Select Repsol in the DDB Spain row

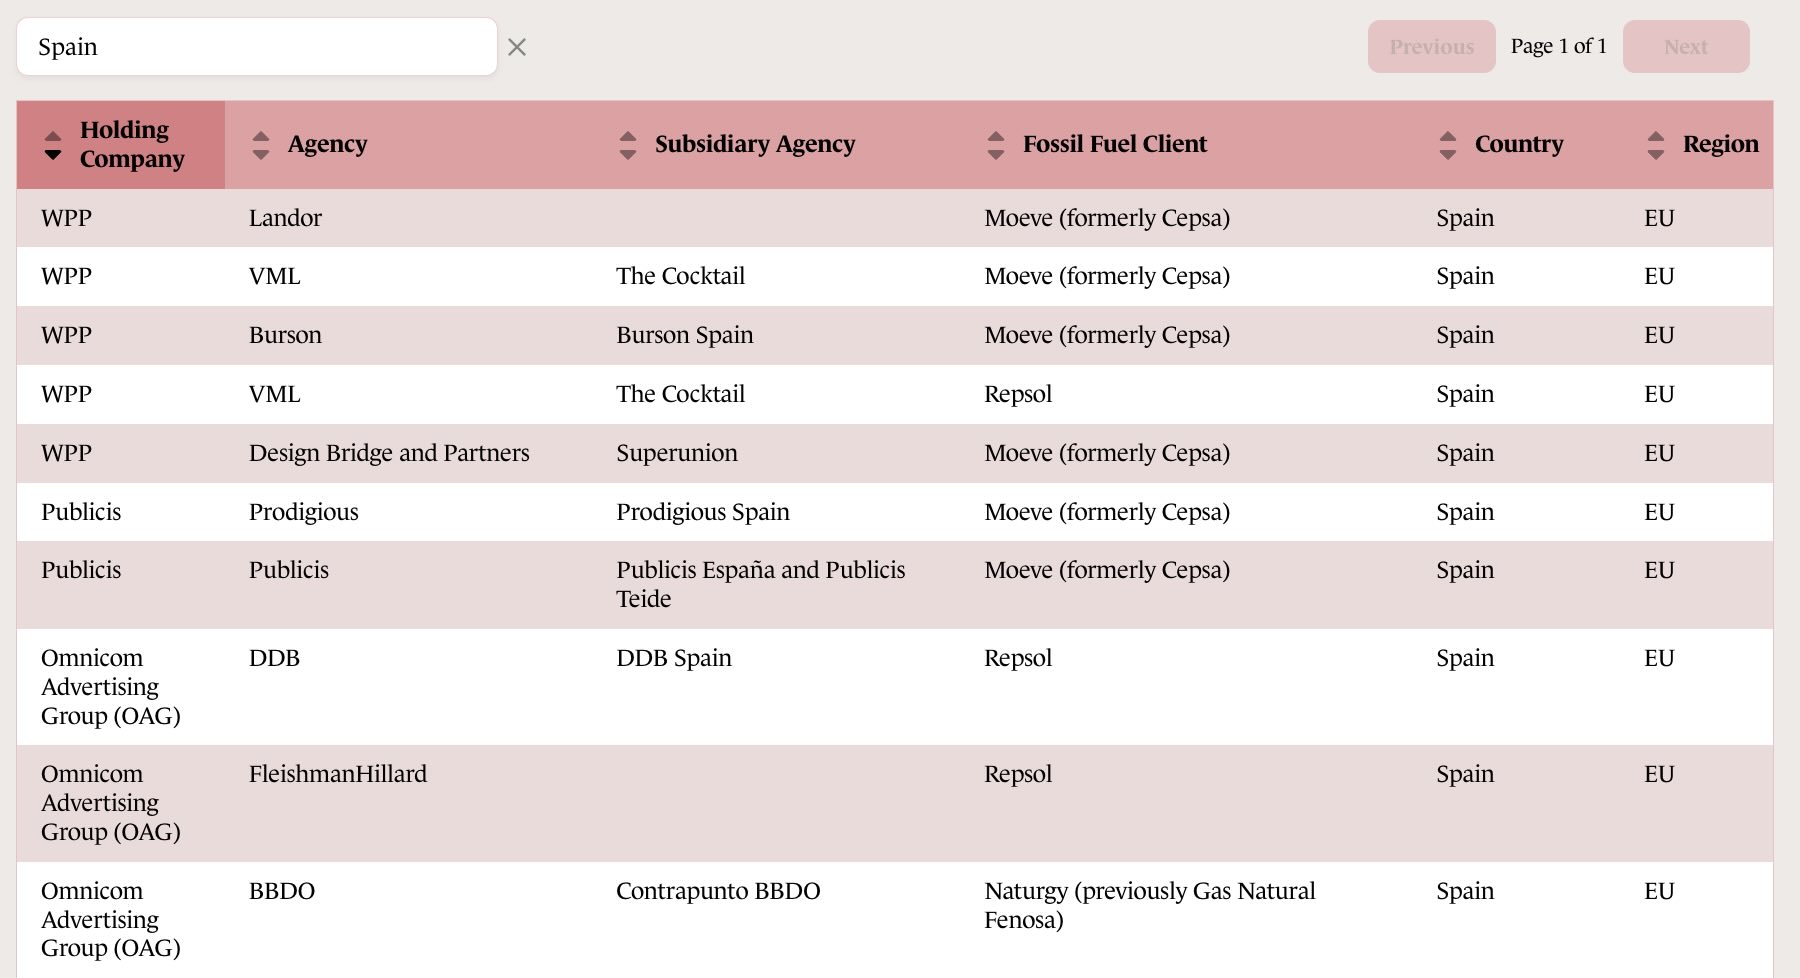(1018, 658)
